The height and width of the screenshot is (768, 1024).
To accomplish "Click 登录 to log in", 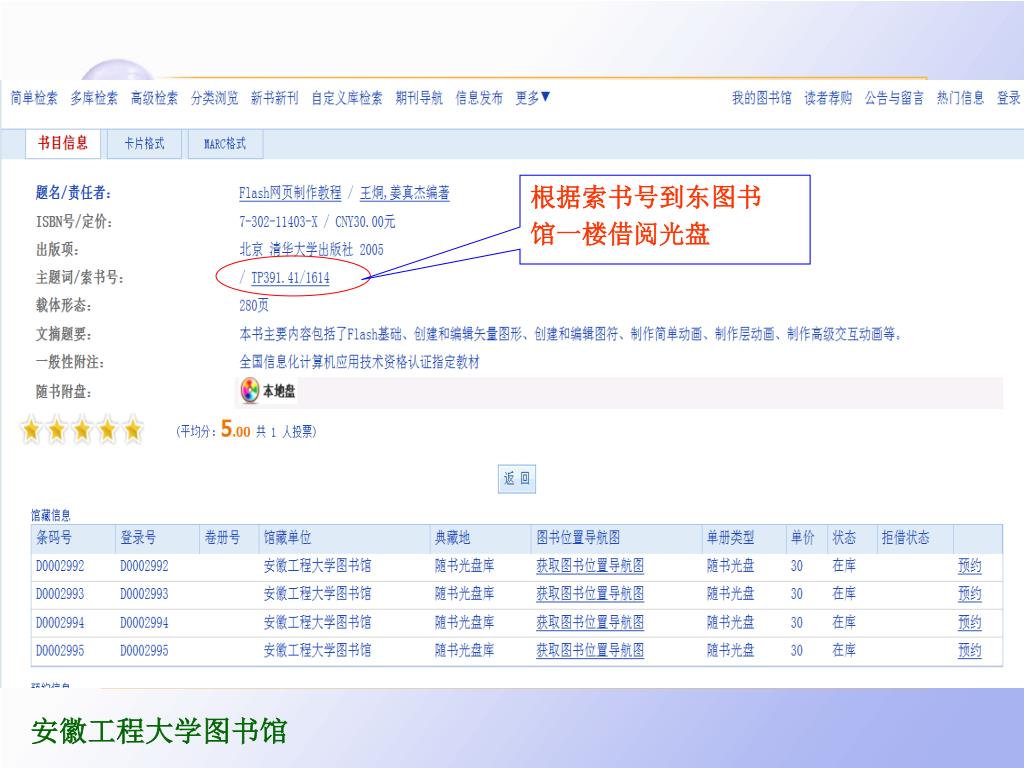I will pos(1008,98).
